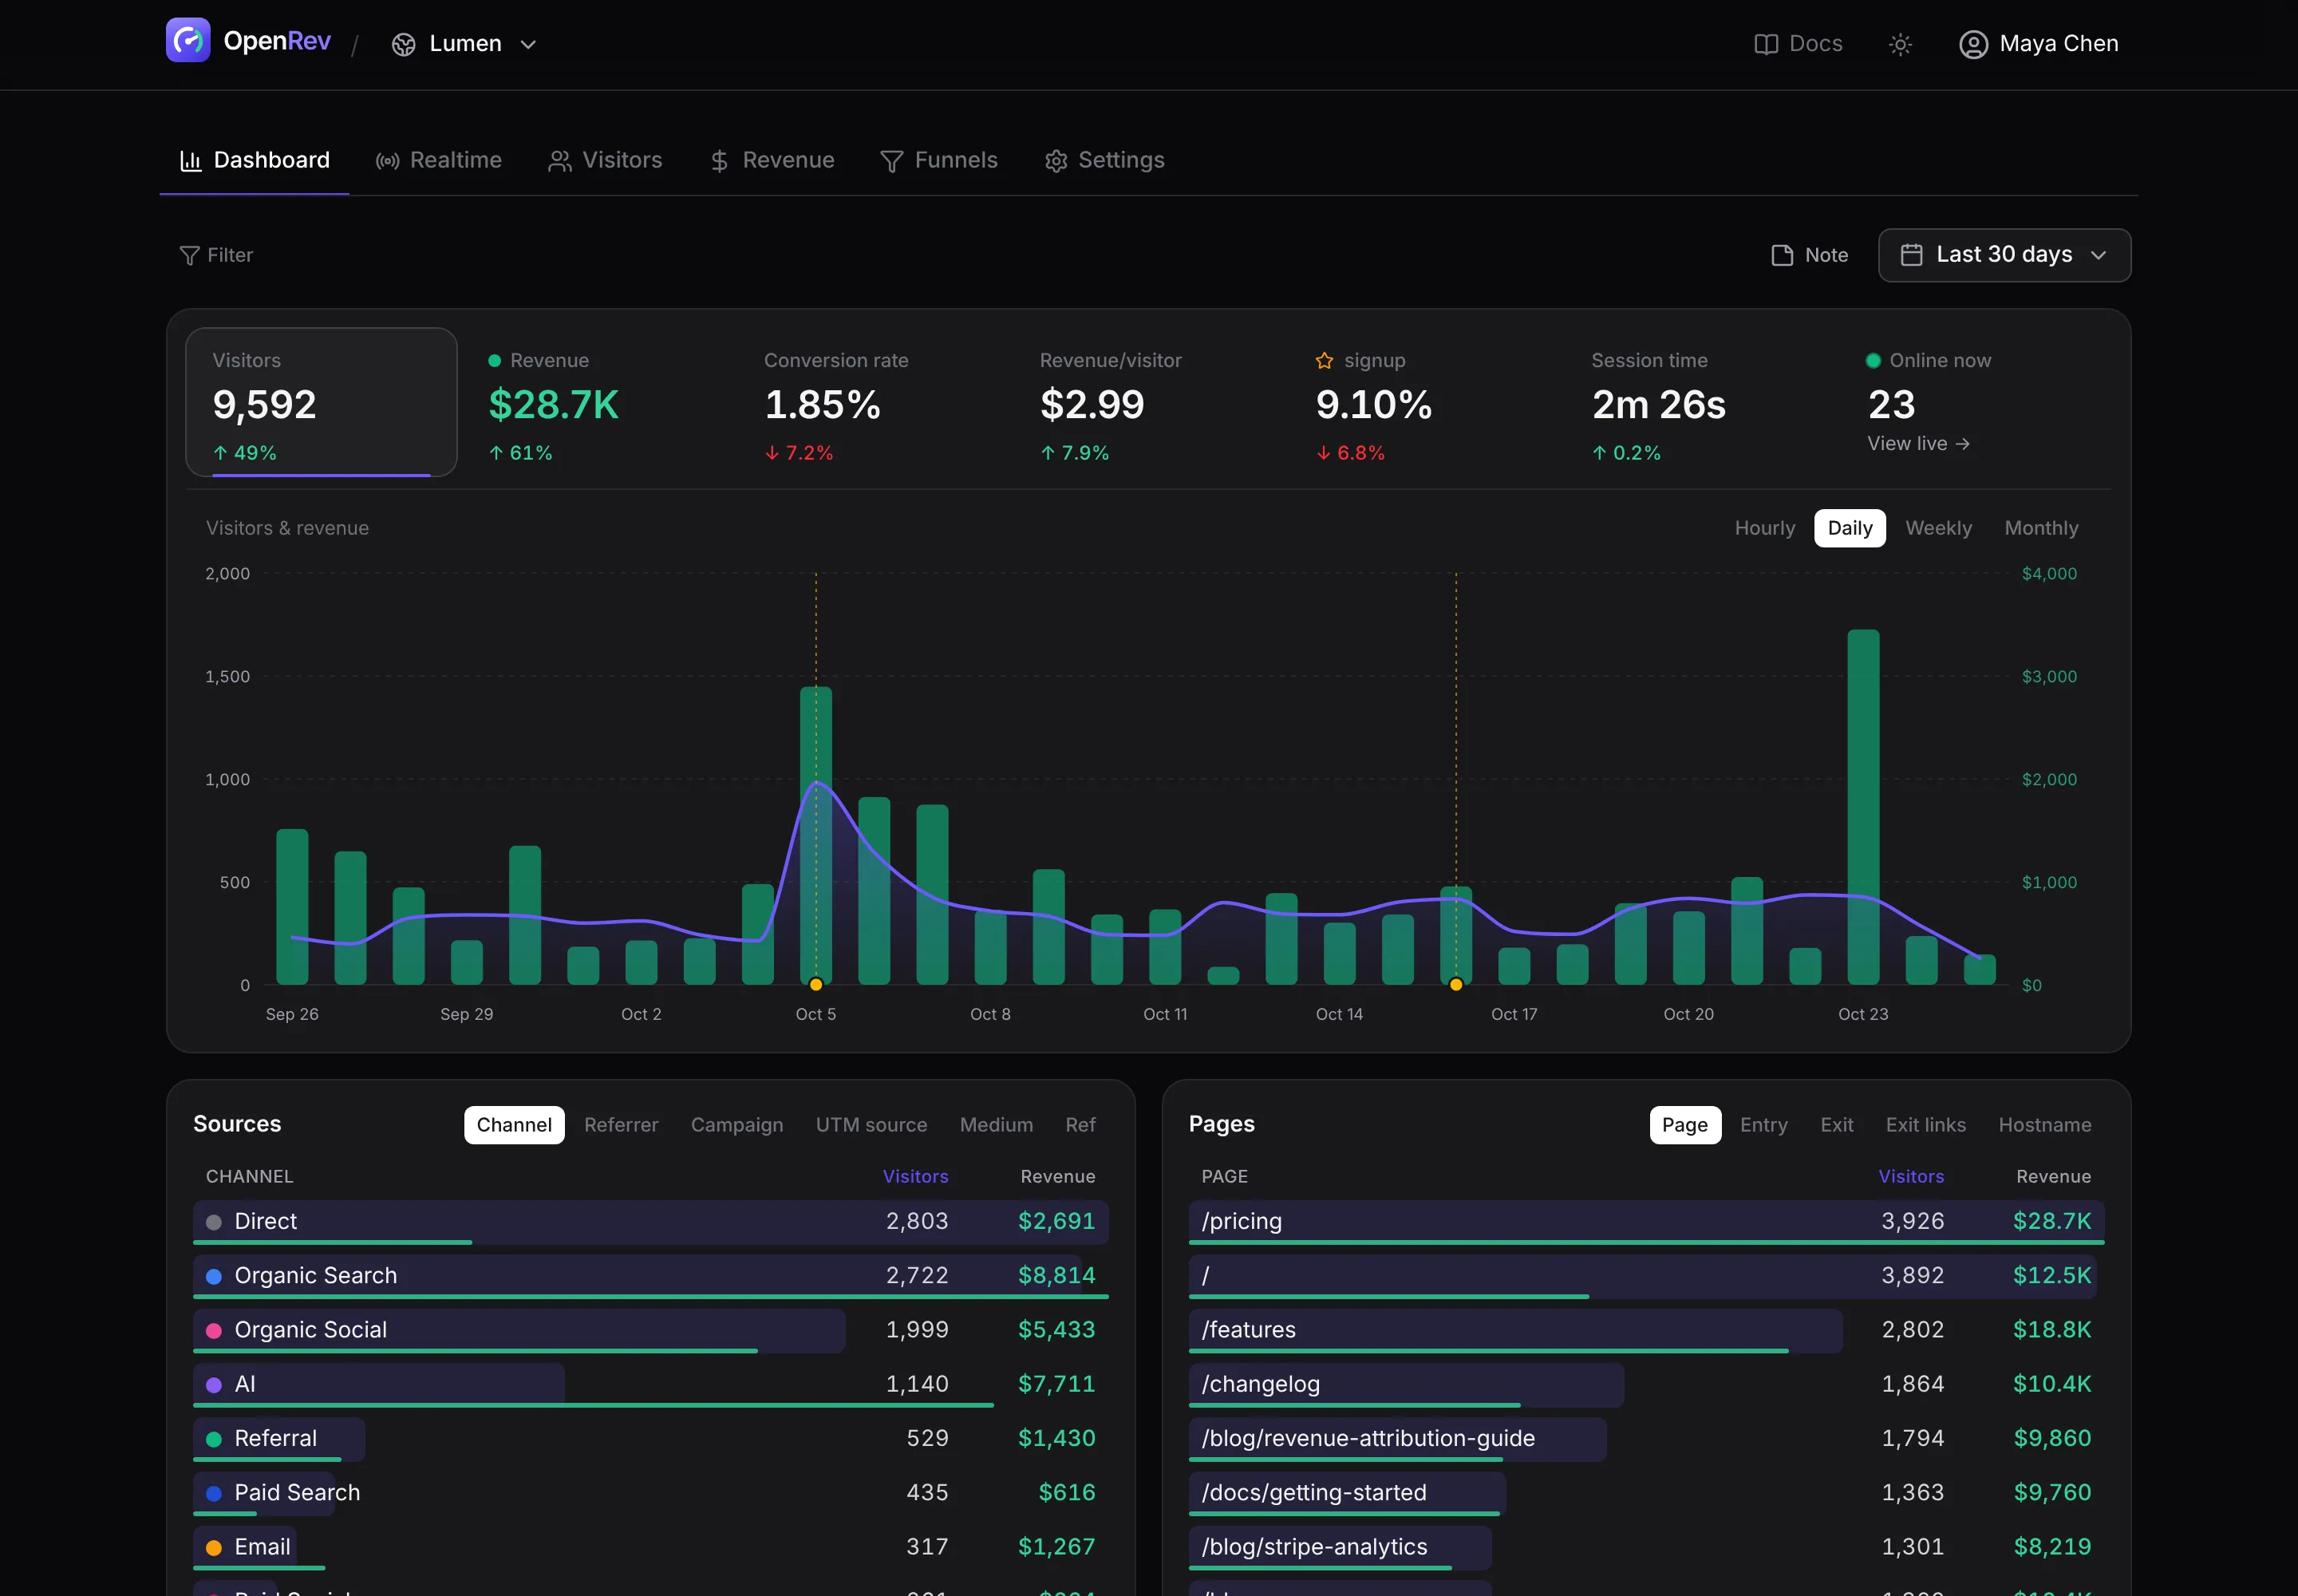
Task: Open the Docs book icon
Action: tap(1766, 44)
